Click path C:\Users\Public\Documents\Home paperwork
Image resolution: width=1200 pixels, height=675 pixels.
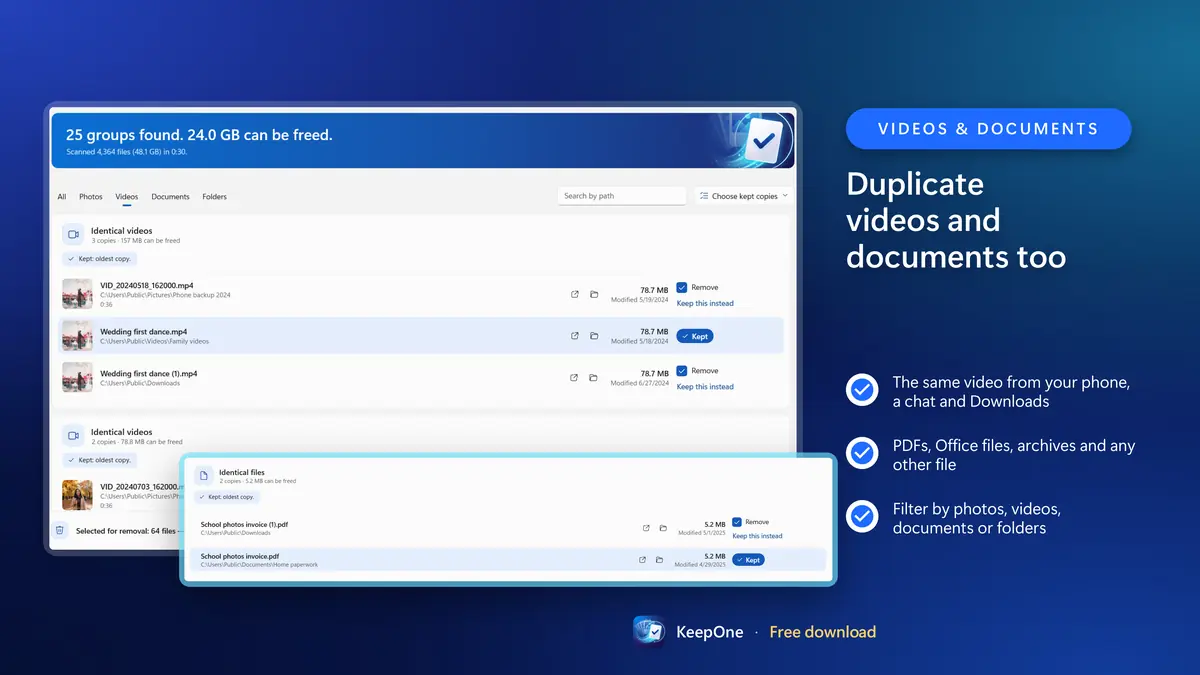click(259, 565)
